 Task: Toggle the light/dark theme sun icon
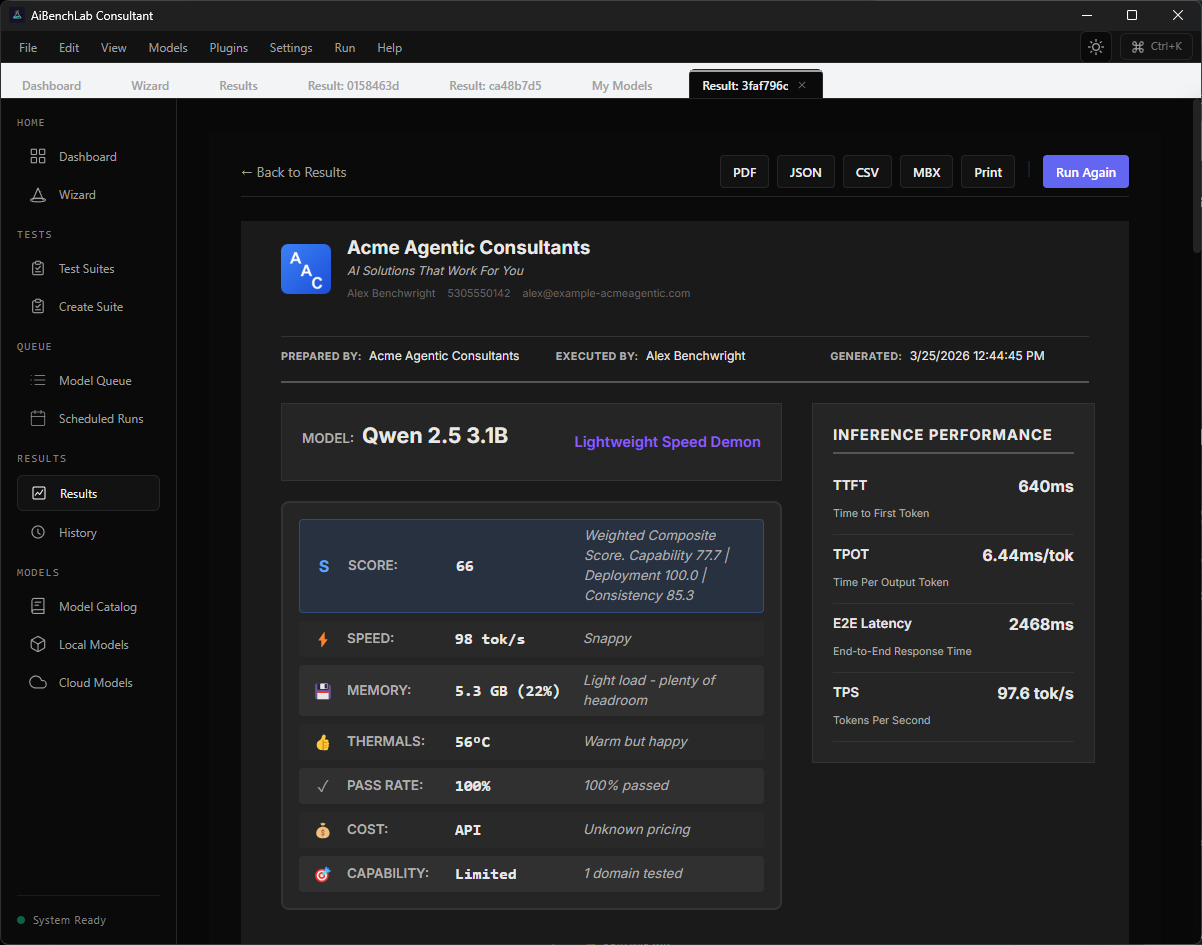(1096, 47)
